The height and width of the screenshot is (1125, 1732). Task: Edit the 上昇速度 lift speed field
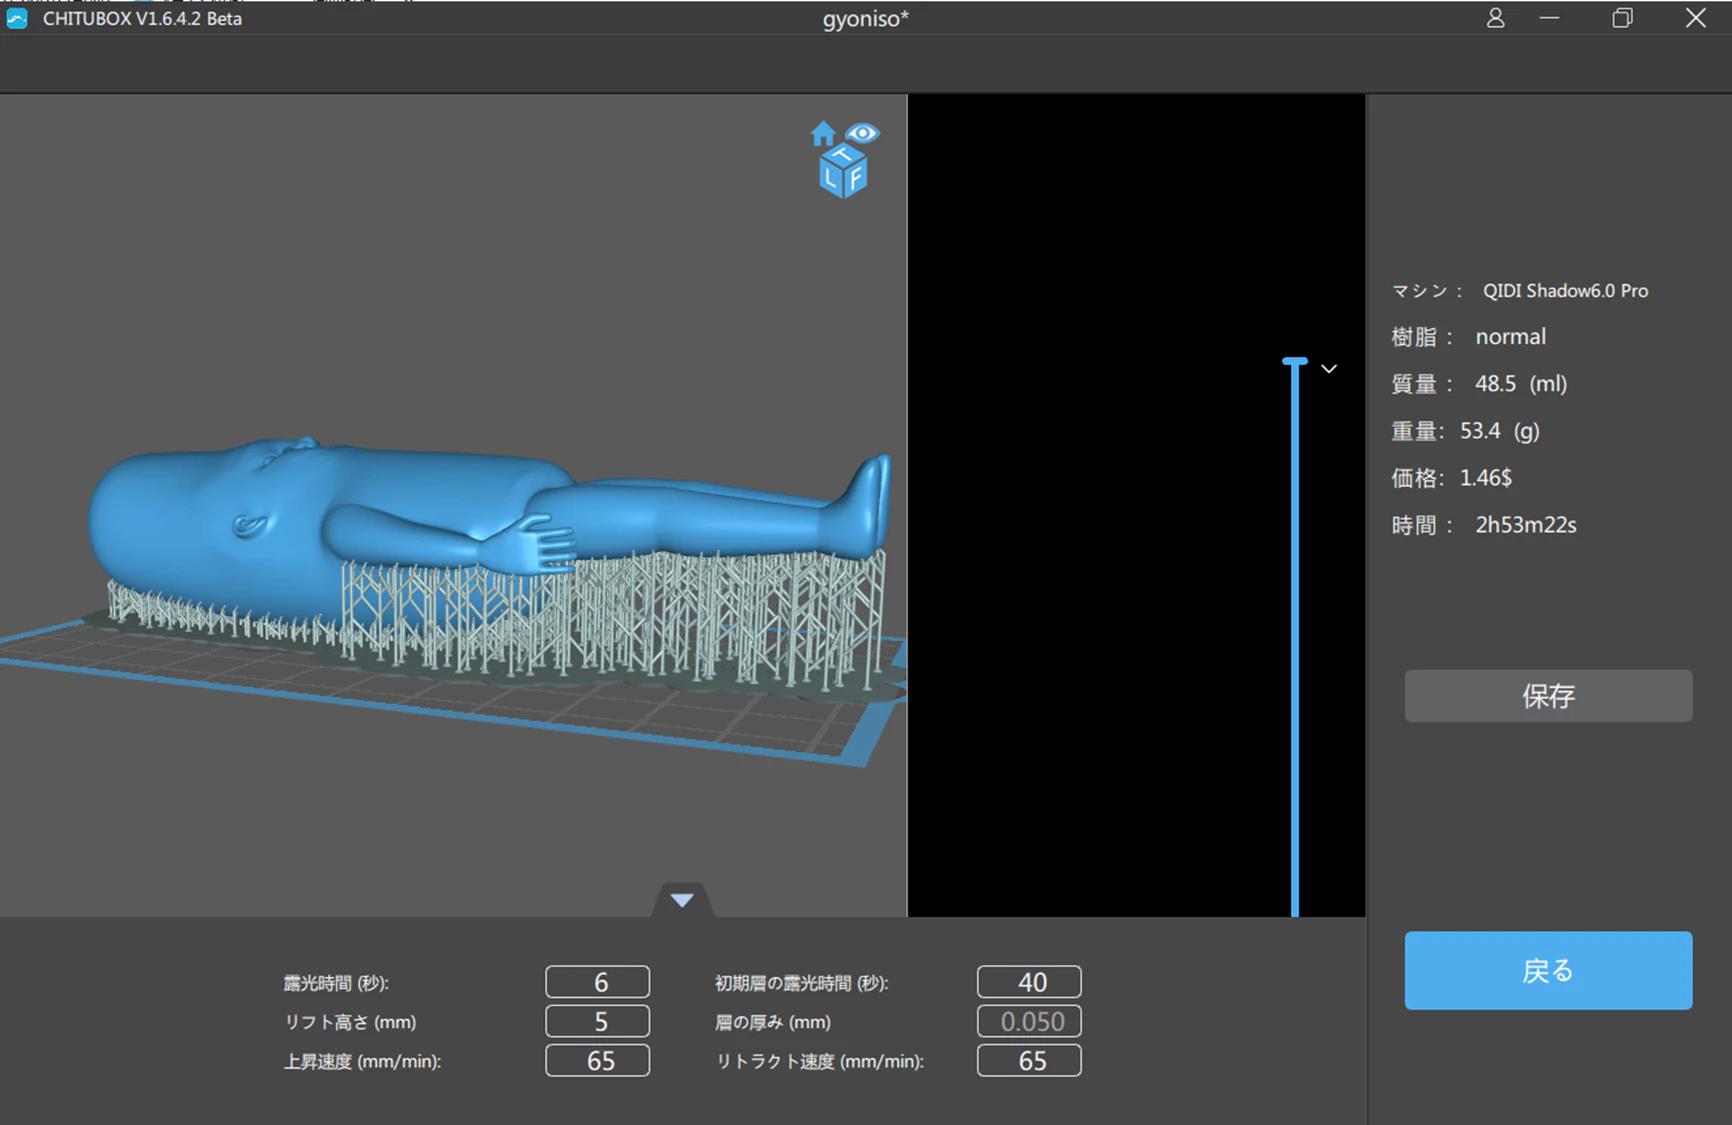pyautogui.click(x=597, y=1060)
